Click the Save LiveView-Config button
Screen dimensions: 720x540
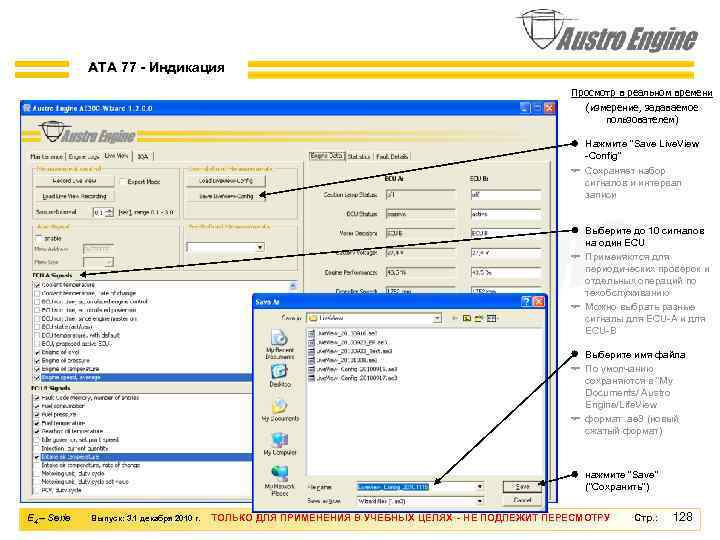click(225, 196)
